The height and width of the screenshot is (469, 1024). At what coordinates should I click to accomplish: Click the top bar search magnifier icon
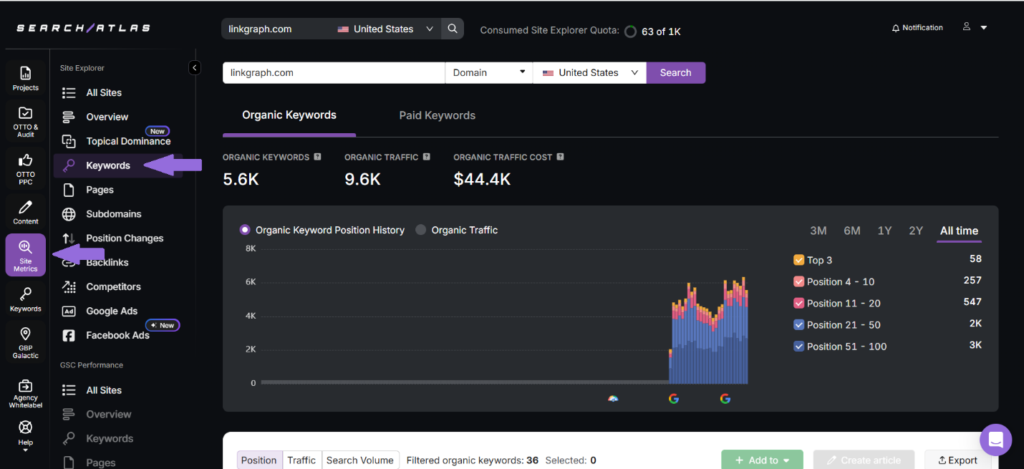(452, 29)
